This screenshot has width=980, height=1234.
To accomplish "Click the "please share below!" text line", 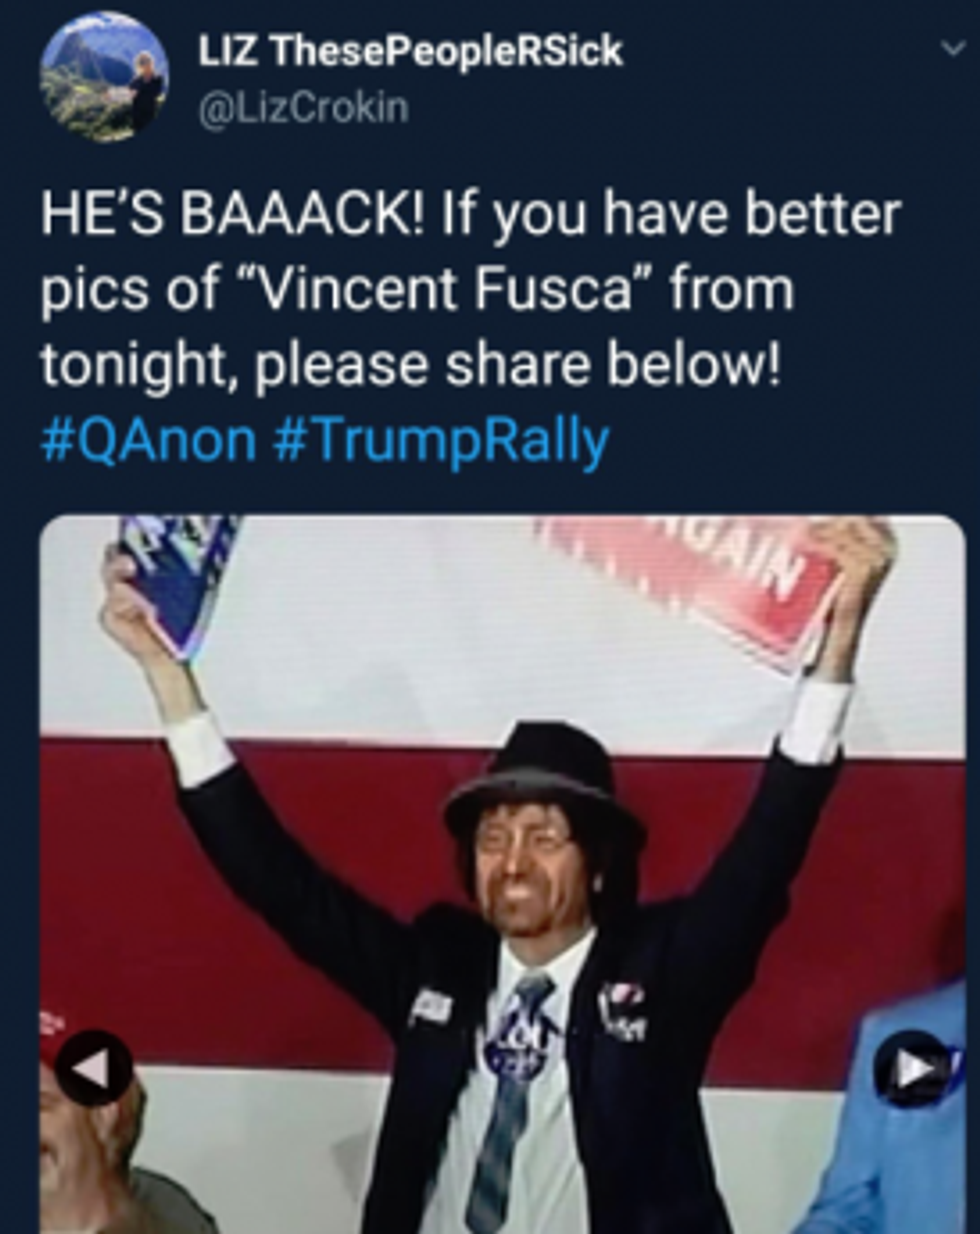I will coord(514,366).
